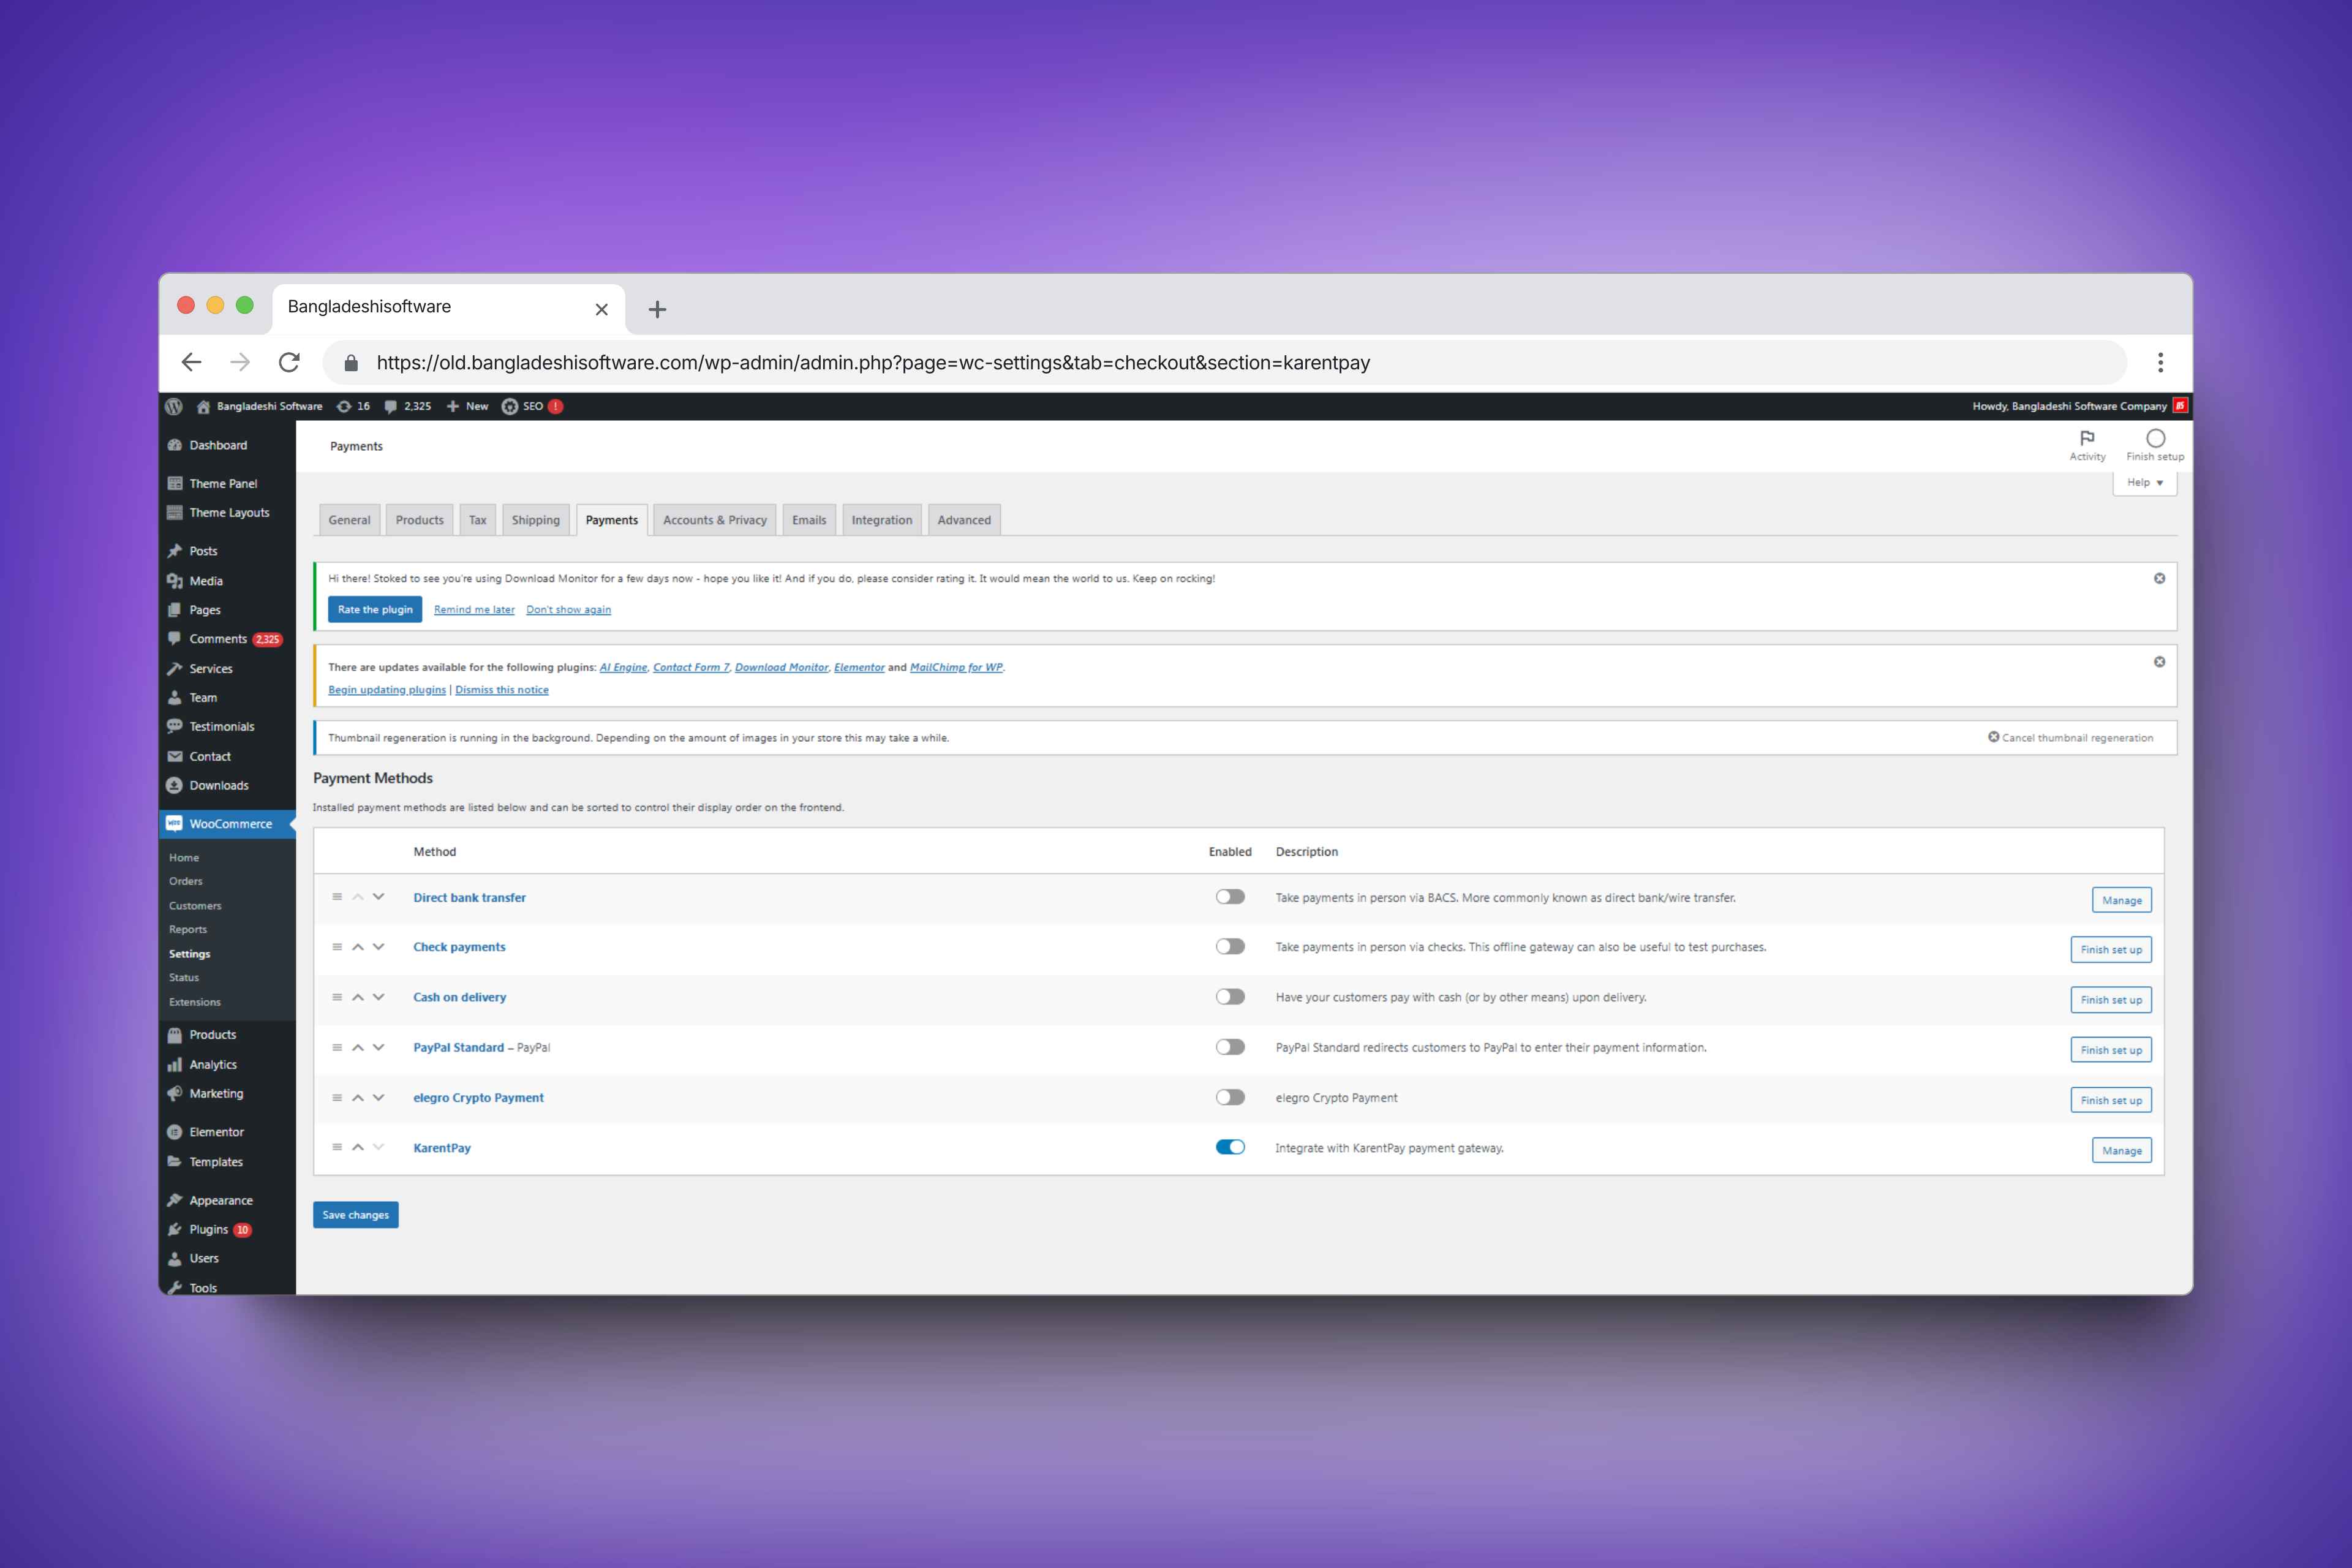Open Extensions under WooCommerce
2352x1568 pixels.
[x=195, y=1002]
